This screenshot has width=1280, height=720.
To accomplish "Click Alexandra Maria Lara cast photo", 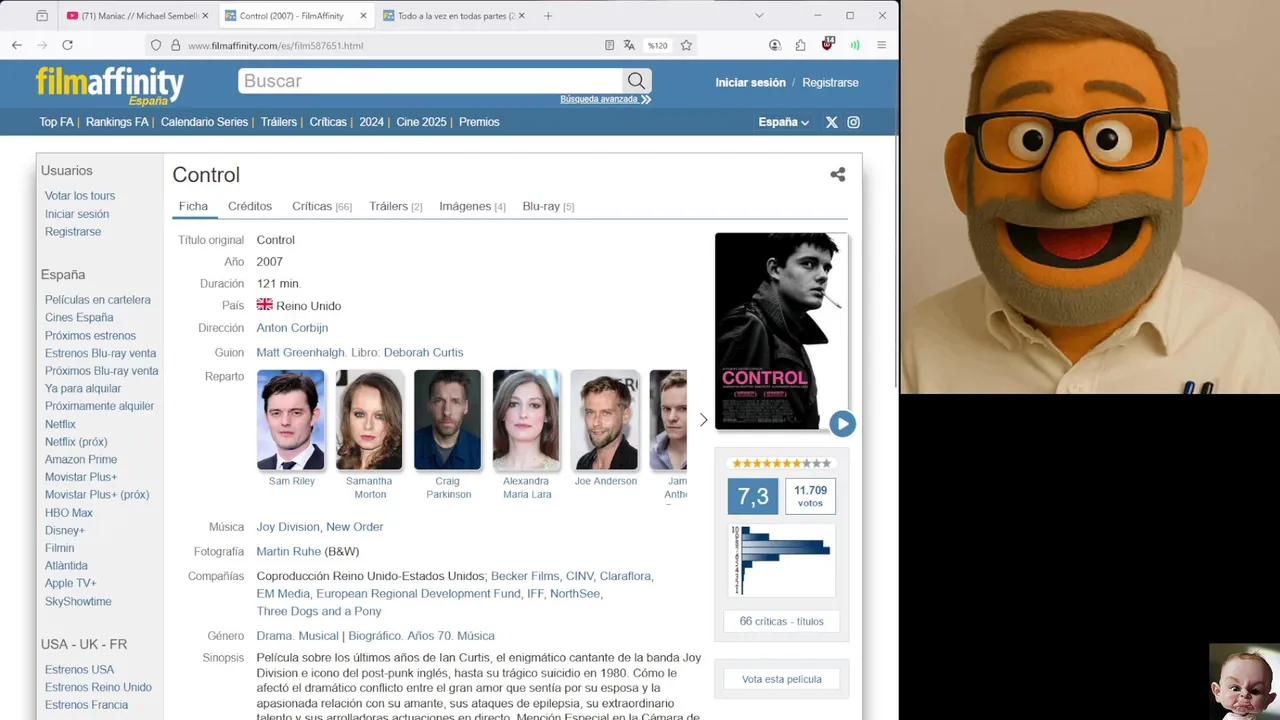I will [x=527, y=420].
